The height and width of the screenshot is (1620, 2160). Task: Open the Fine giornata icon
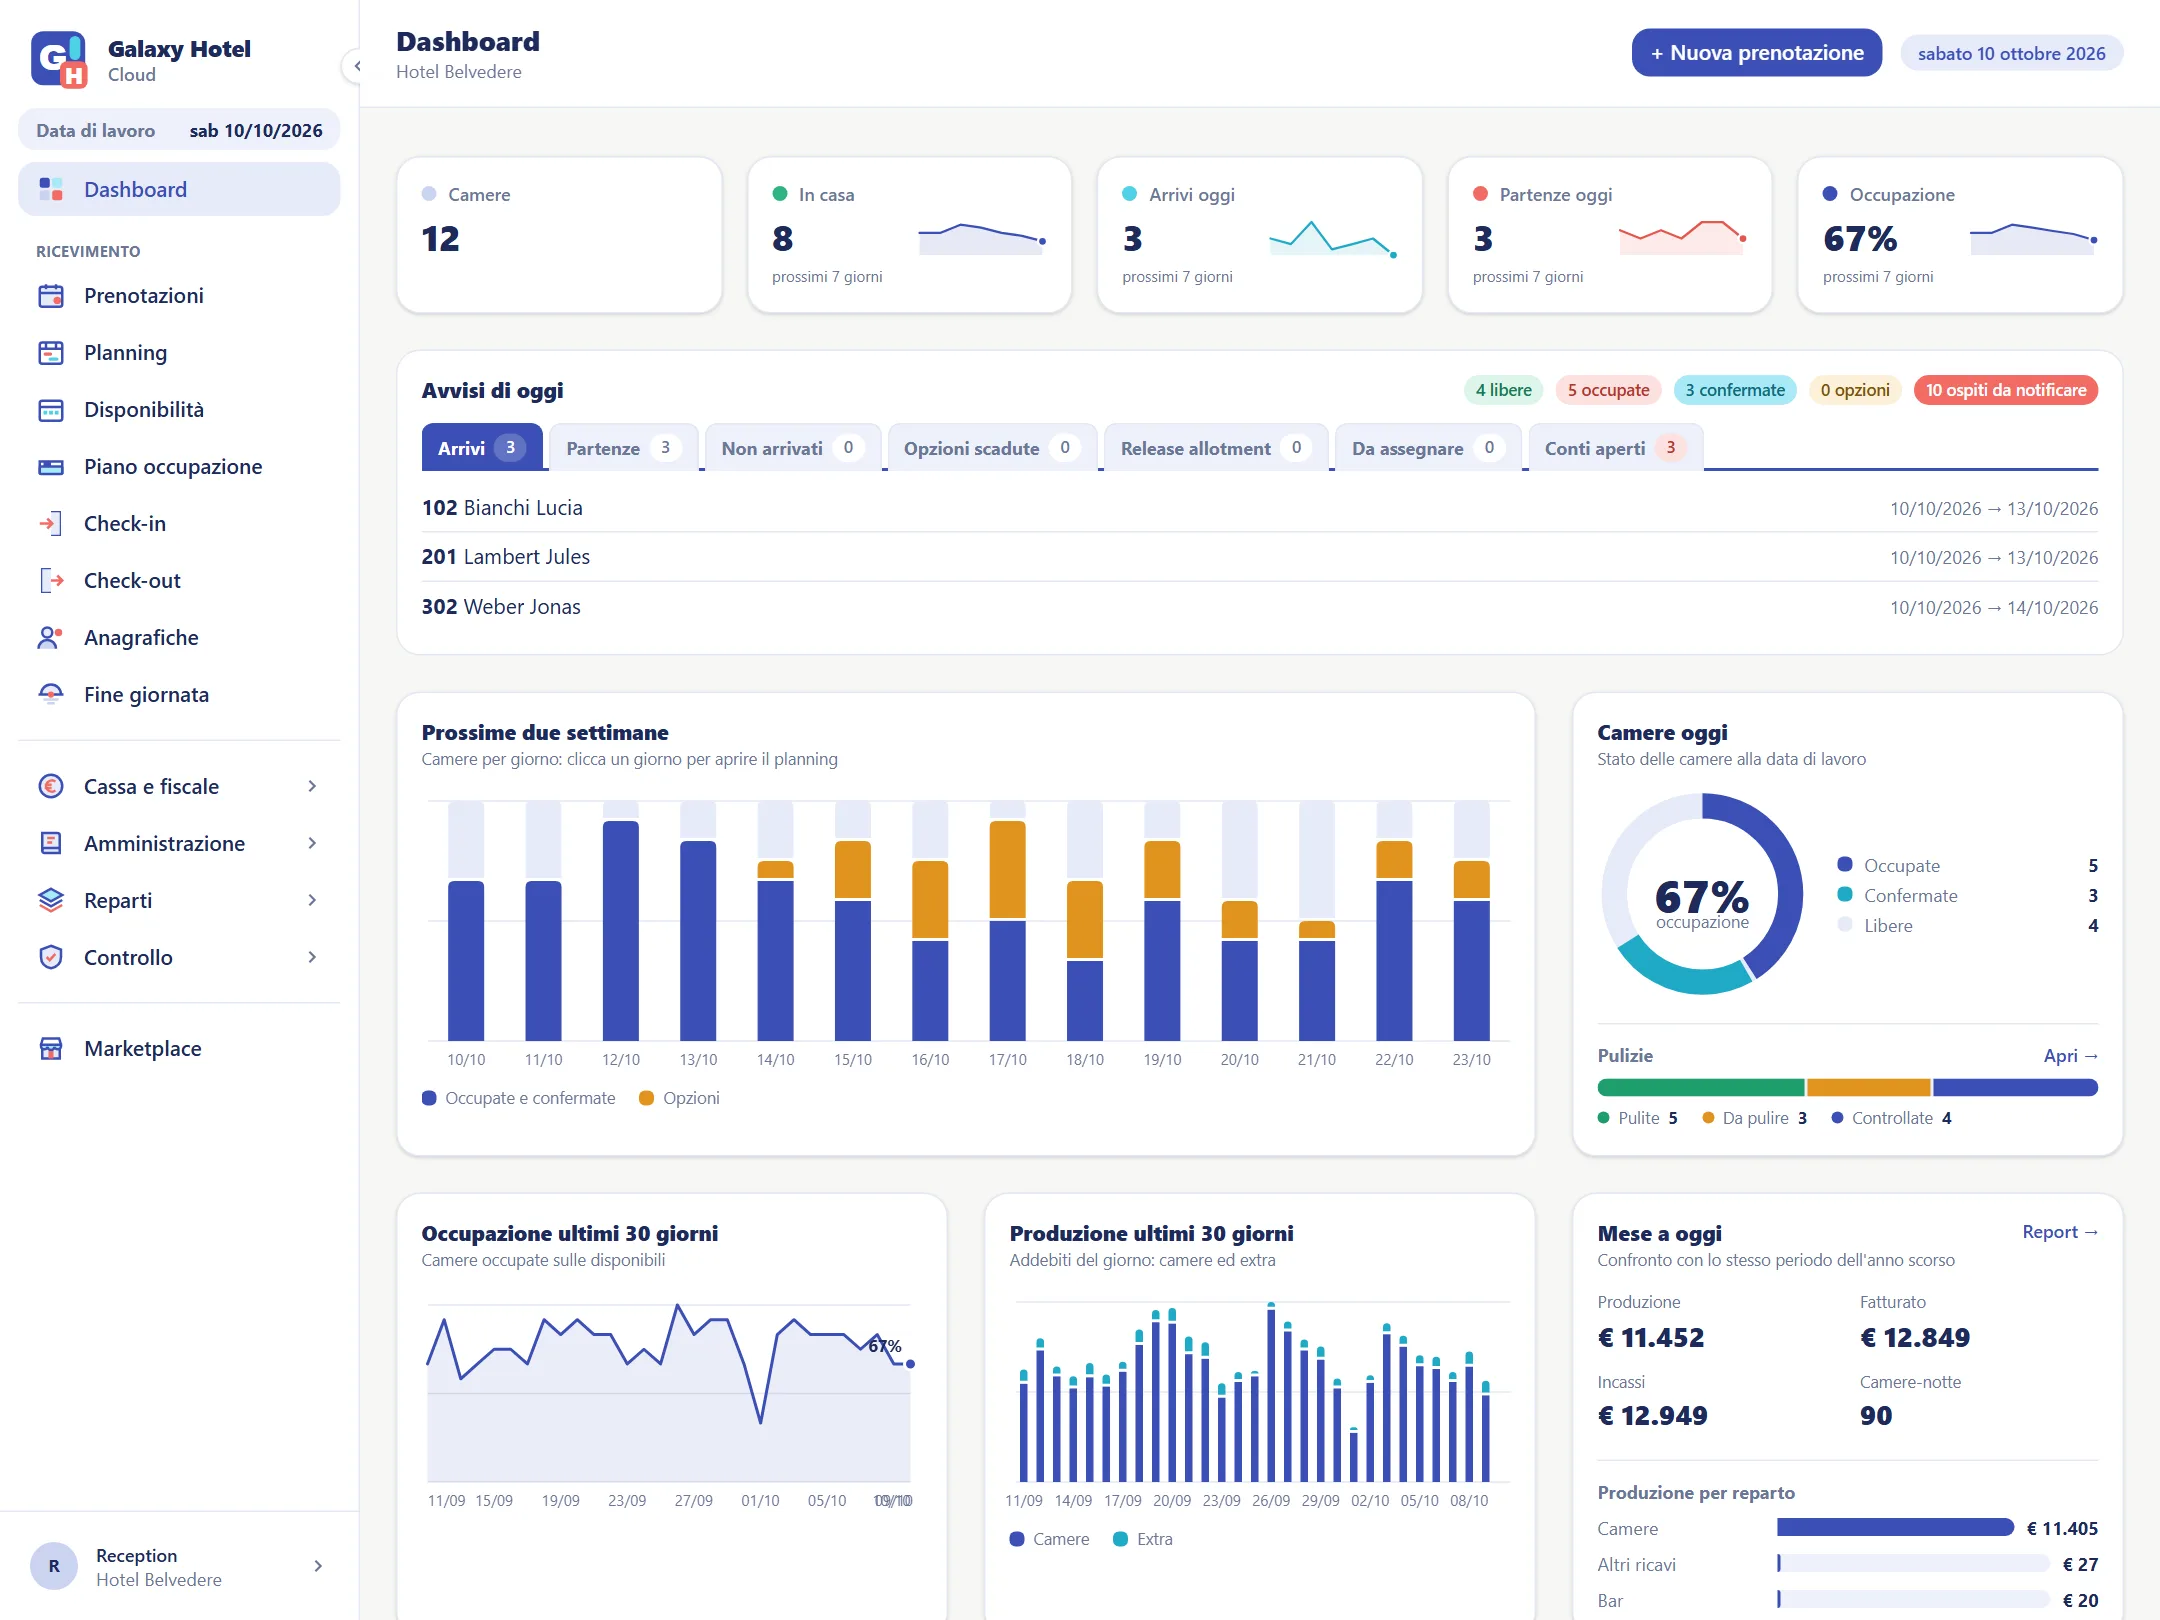click(x=51, y=695)
